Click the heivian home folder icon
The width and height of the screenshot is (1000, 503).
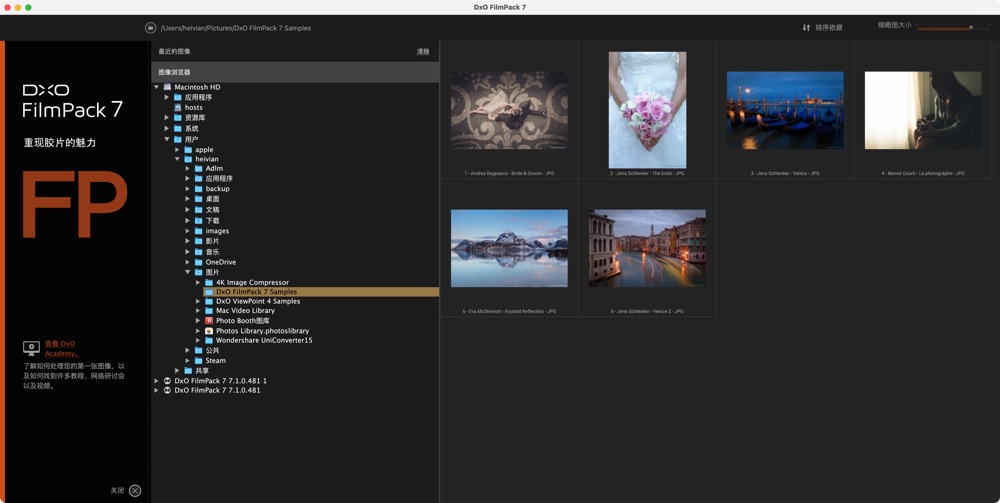point(188,159)
